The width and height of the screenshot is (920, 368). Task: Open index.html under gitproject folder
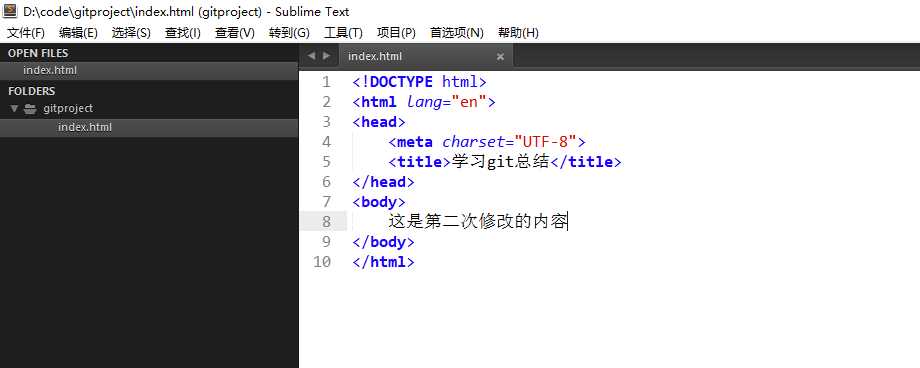149,127
